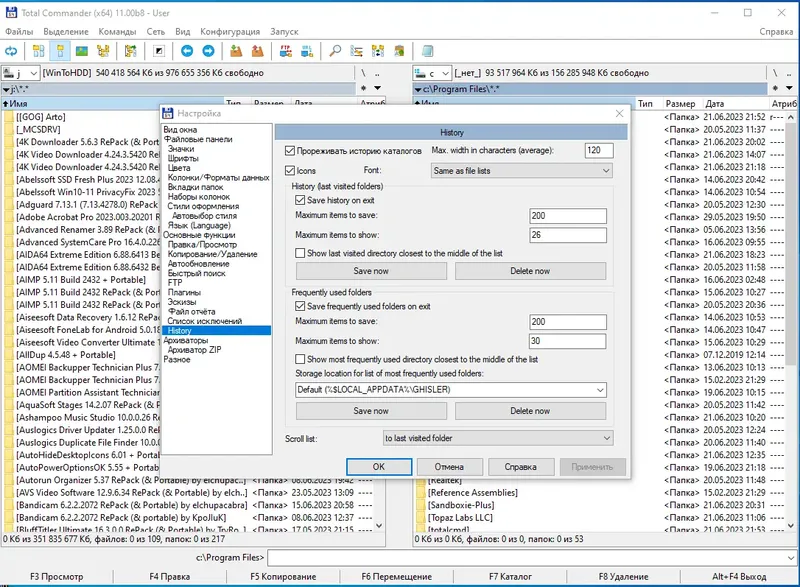Click the forward arrow toolbar icon
Viewport: 800px width, 587px height.
[x=209, y=50]
